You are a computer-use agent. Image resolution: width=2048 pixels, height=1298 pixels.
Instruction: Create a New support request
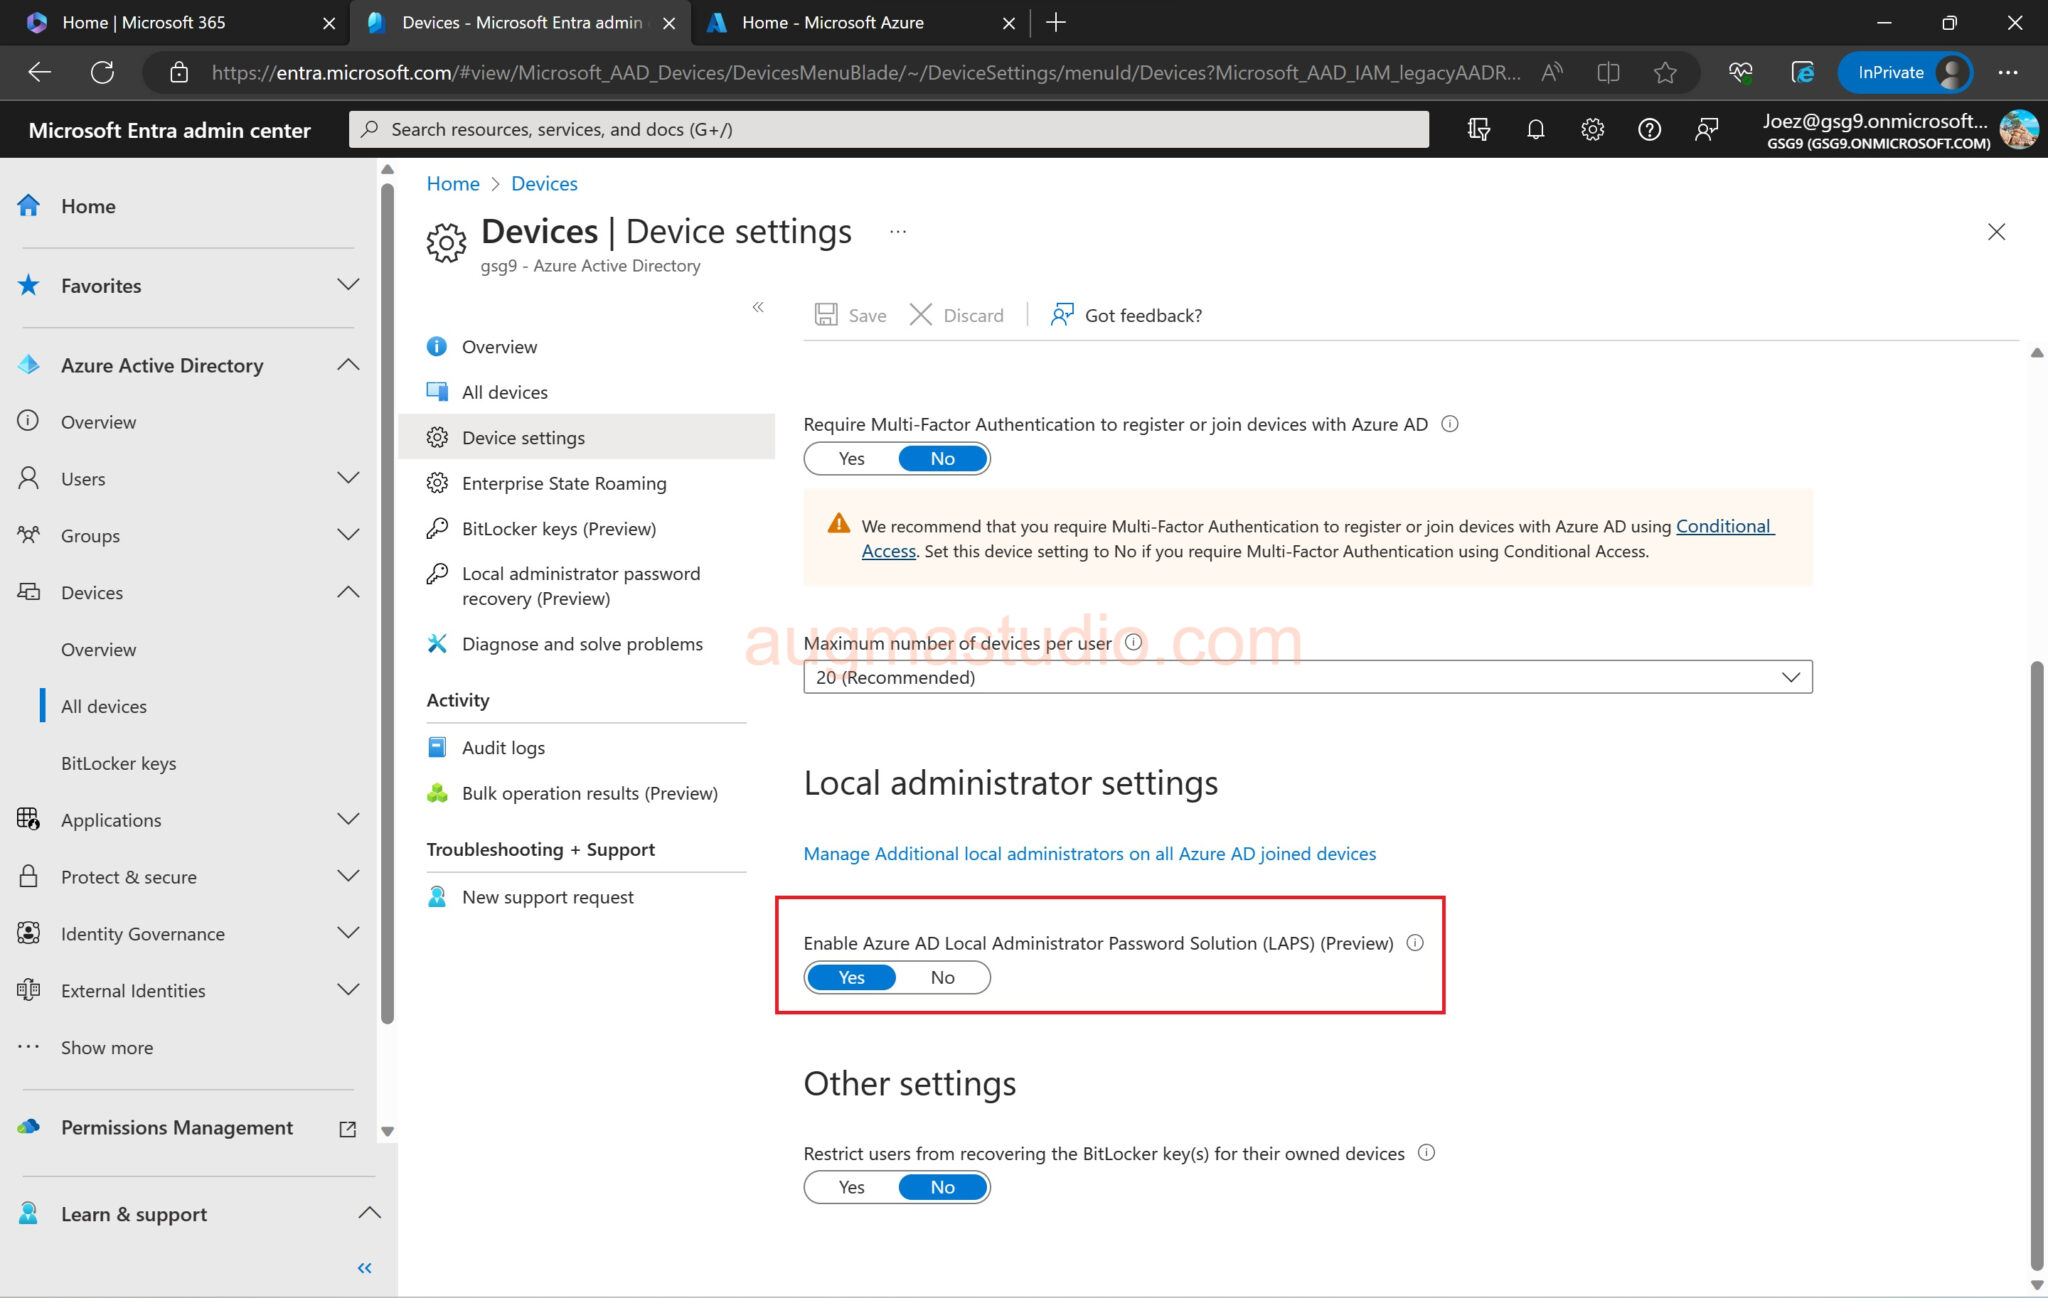tap(547, 896)
